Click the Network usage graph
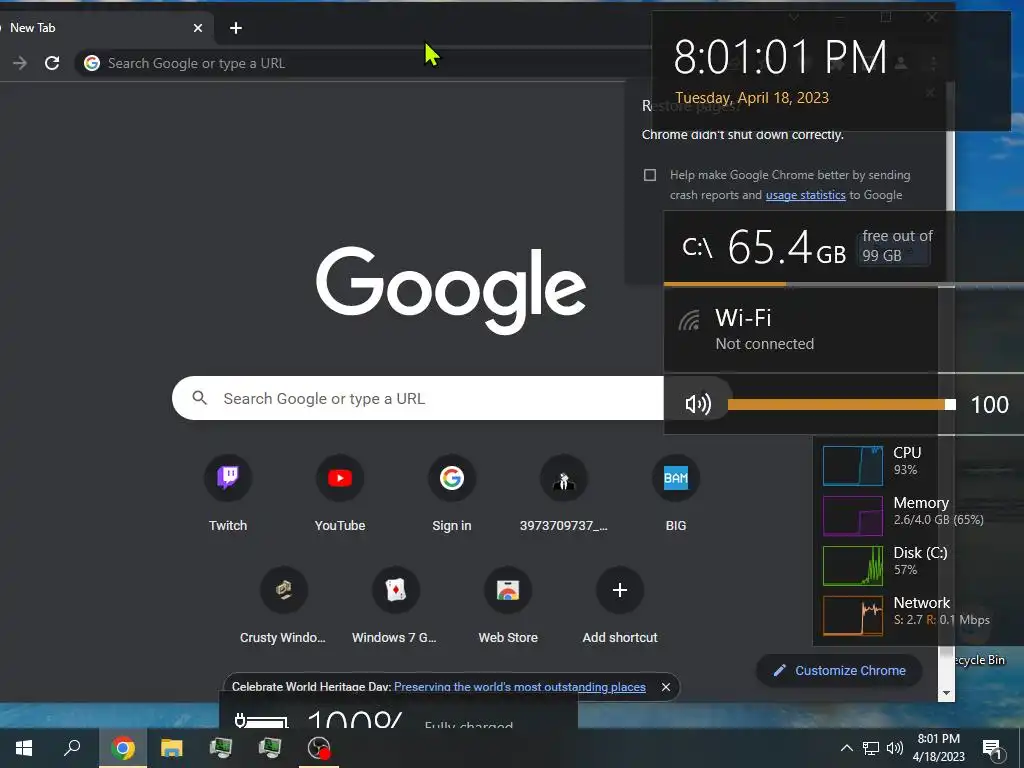This screenshot has height=768, width=1024. point(853,616)
